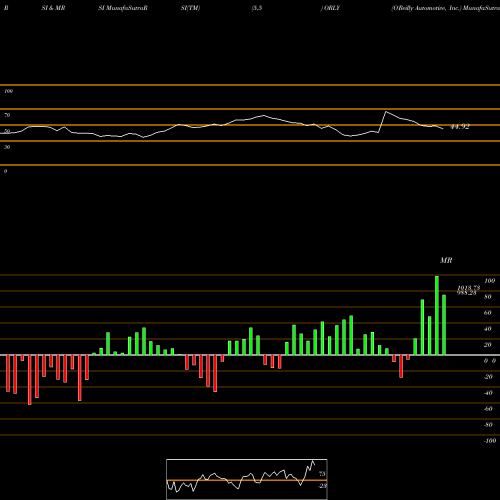Image resolution: width=500 pixels, height=500 pixels.
Task: Click the 'SI & MR' header text
Action: pos(53,8)
